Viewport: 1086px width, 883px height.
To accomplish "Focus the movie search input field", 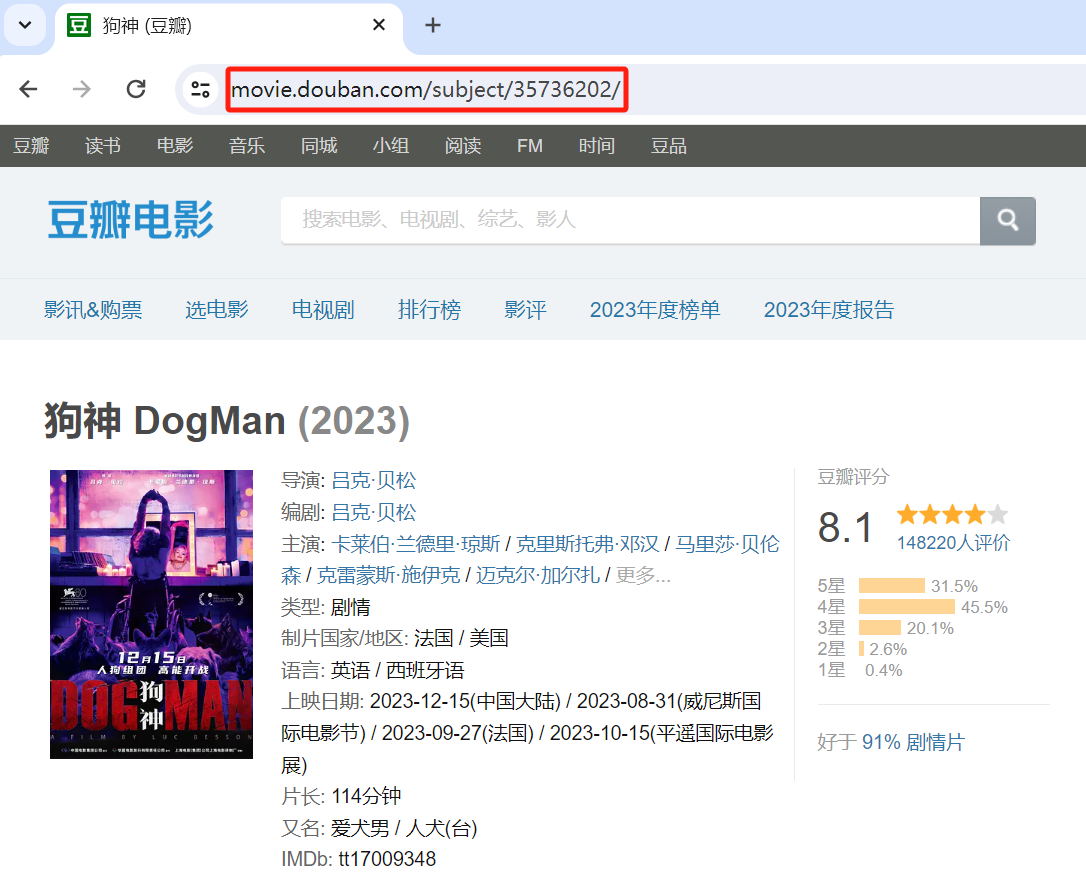I will 630,220.
